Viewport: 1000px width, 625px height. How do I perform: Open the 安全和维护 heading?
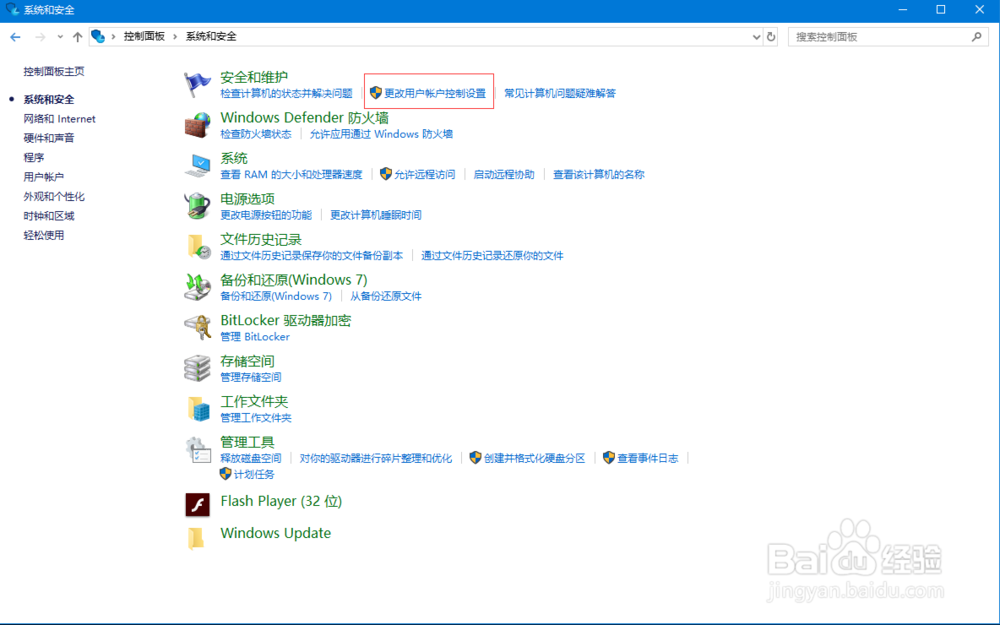[254, 77]
